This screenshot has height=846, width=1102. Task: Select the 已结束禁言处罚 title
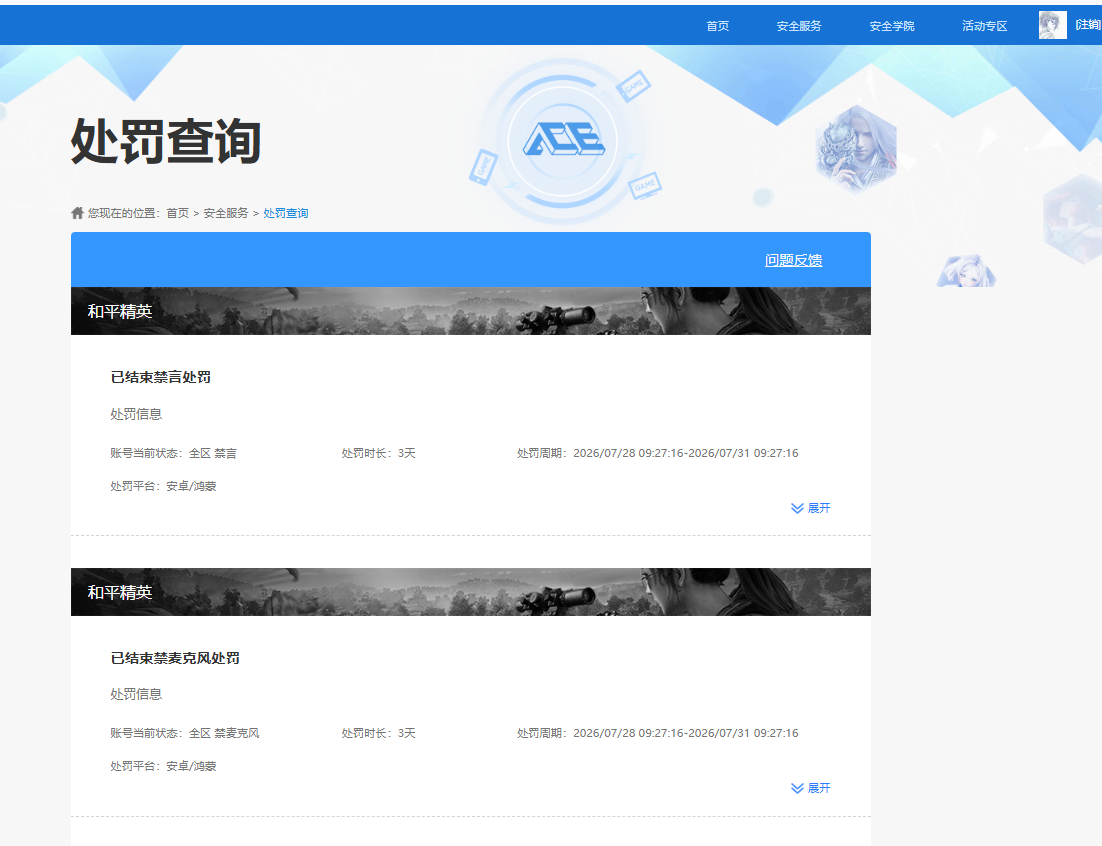[160, 377]
